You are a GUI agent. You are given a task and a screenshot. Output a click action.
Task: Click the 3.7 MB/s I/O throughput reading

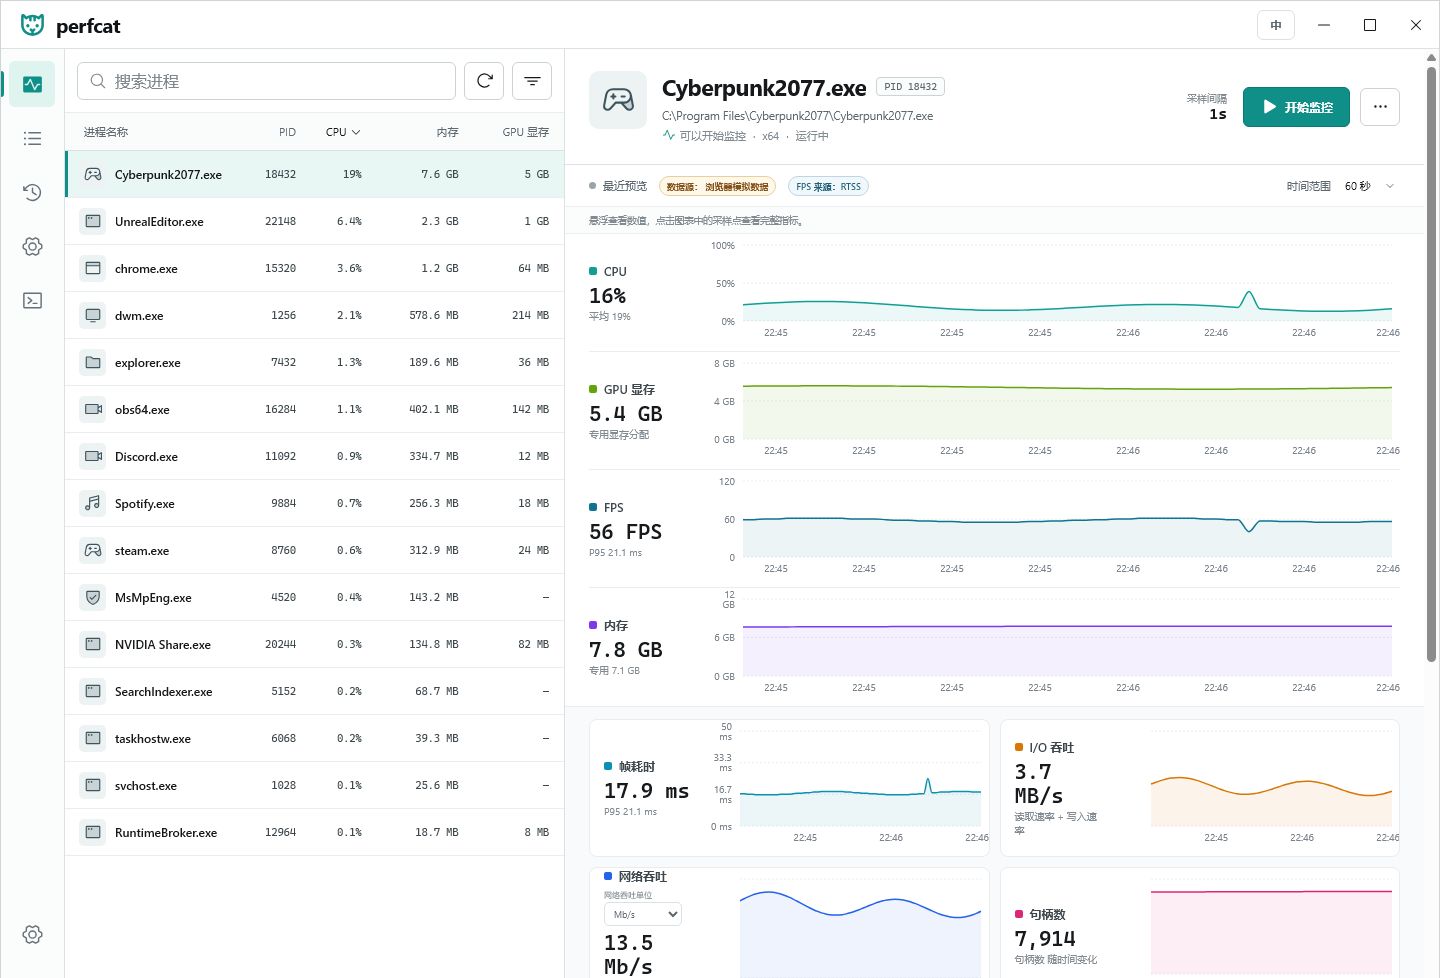pyautogui.click(x=1039, y=784)
